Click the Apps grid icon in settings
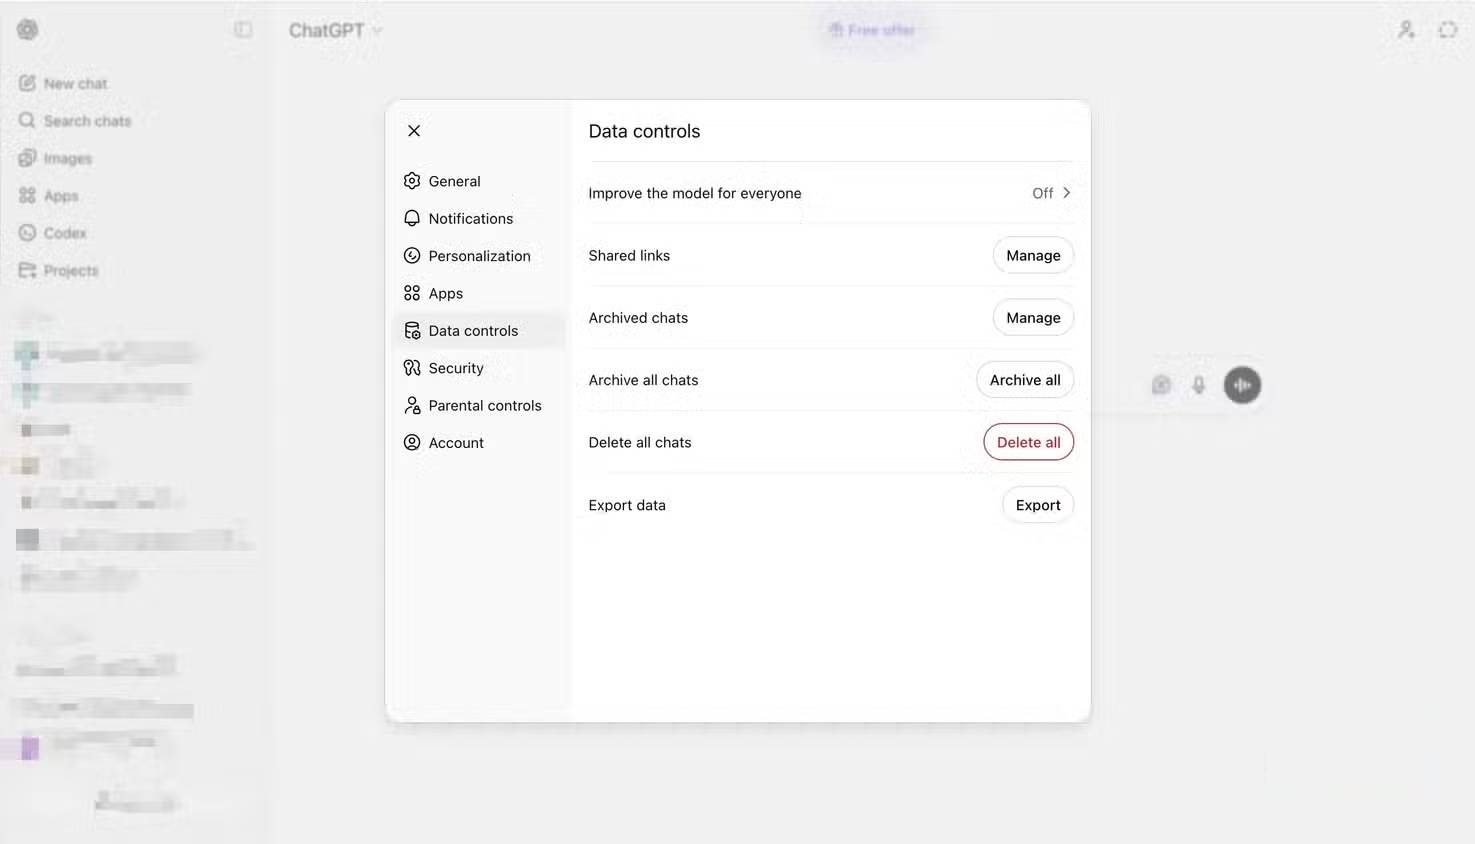This screenshot has width=1475, height=844. pos(412,293)
